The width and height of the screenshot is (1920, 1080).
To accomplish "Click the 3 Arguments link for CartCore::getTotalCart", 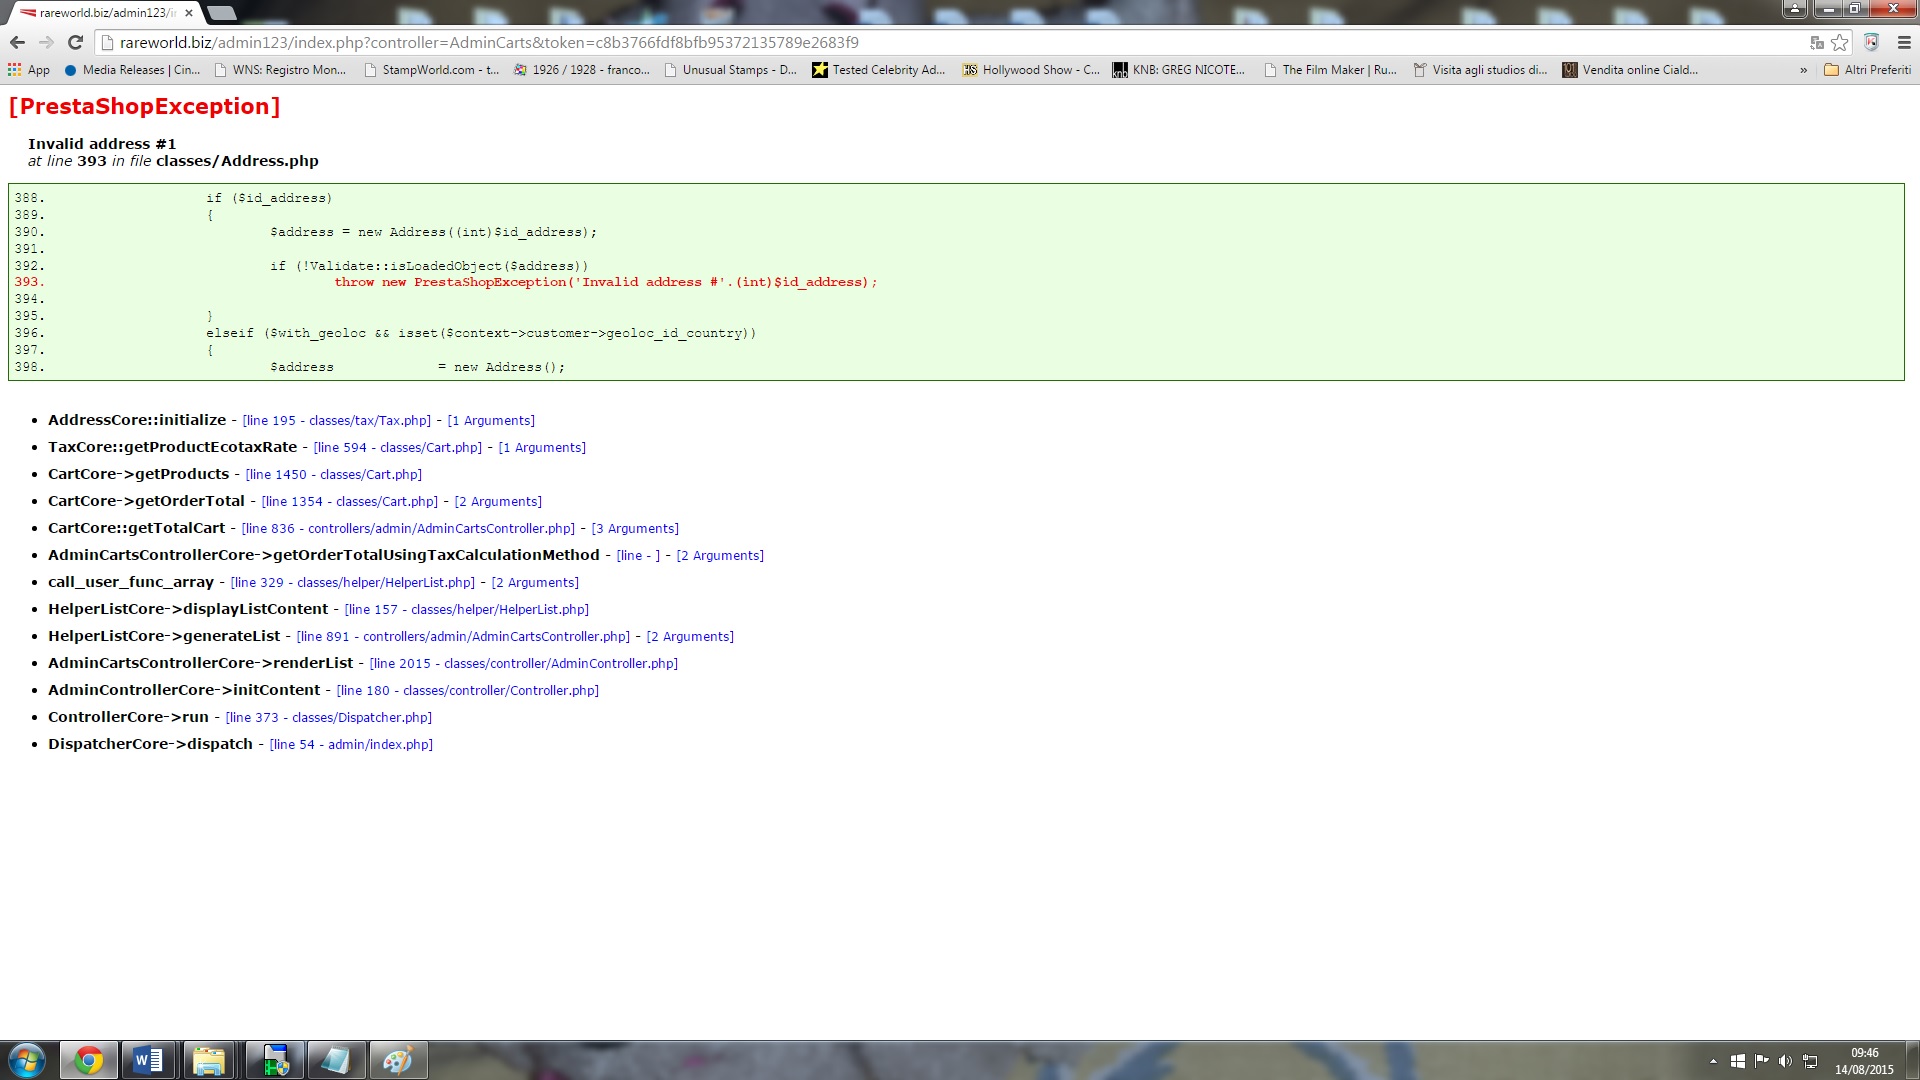I will pos(635,529).
